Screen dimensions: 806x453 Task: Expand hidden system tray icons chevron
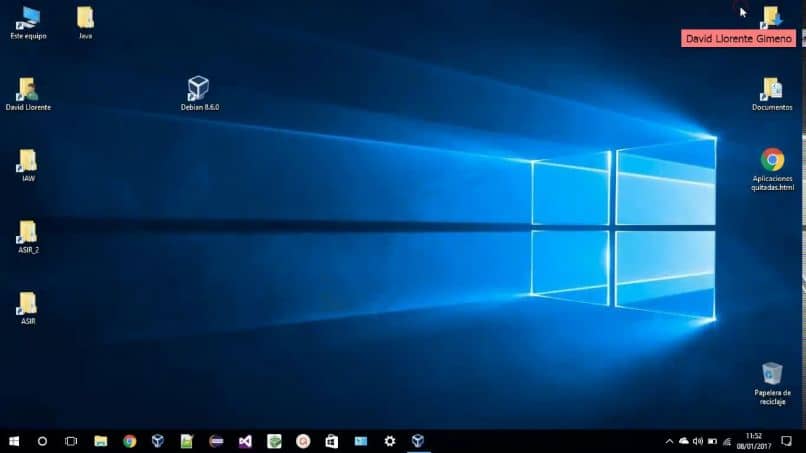[x=669, y=441]
